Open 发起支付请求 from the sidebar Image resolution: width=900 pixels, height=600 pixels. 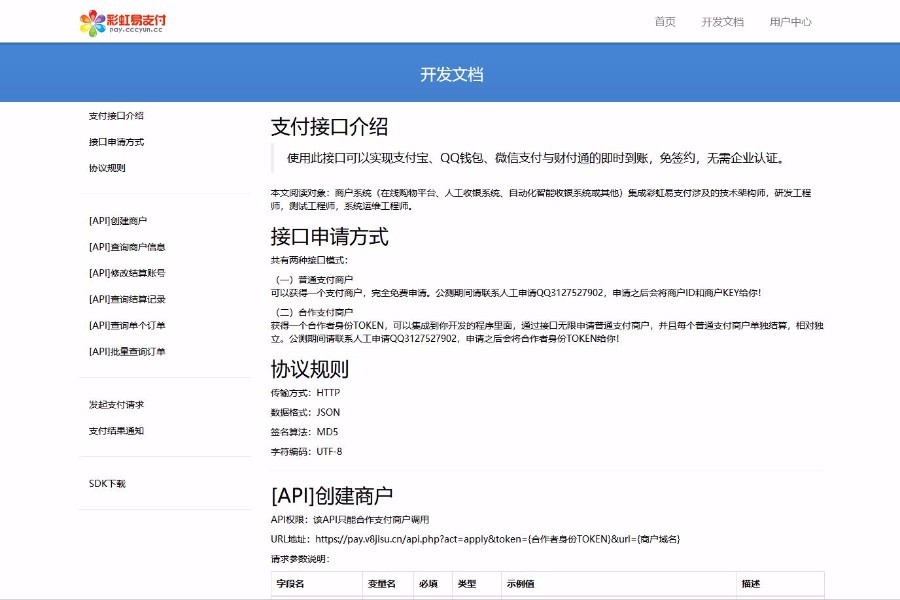(x=114, y=405)
